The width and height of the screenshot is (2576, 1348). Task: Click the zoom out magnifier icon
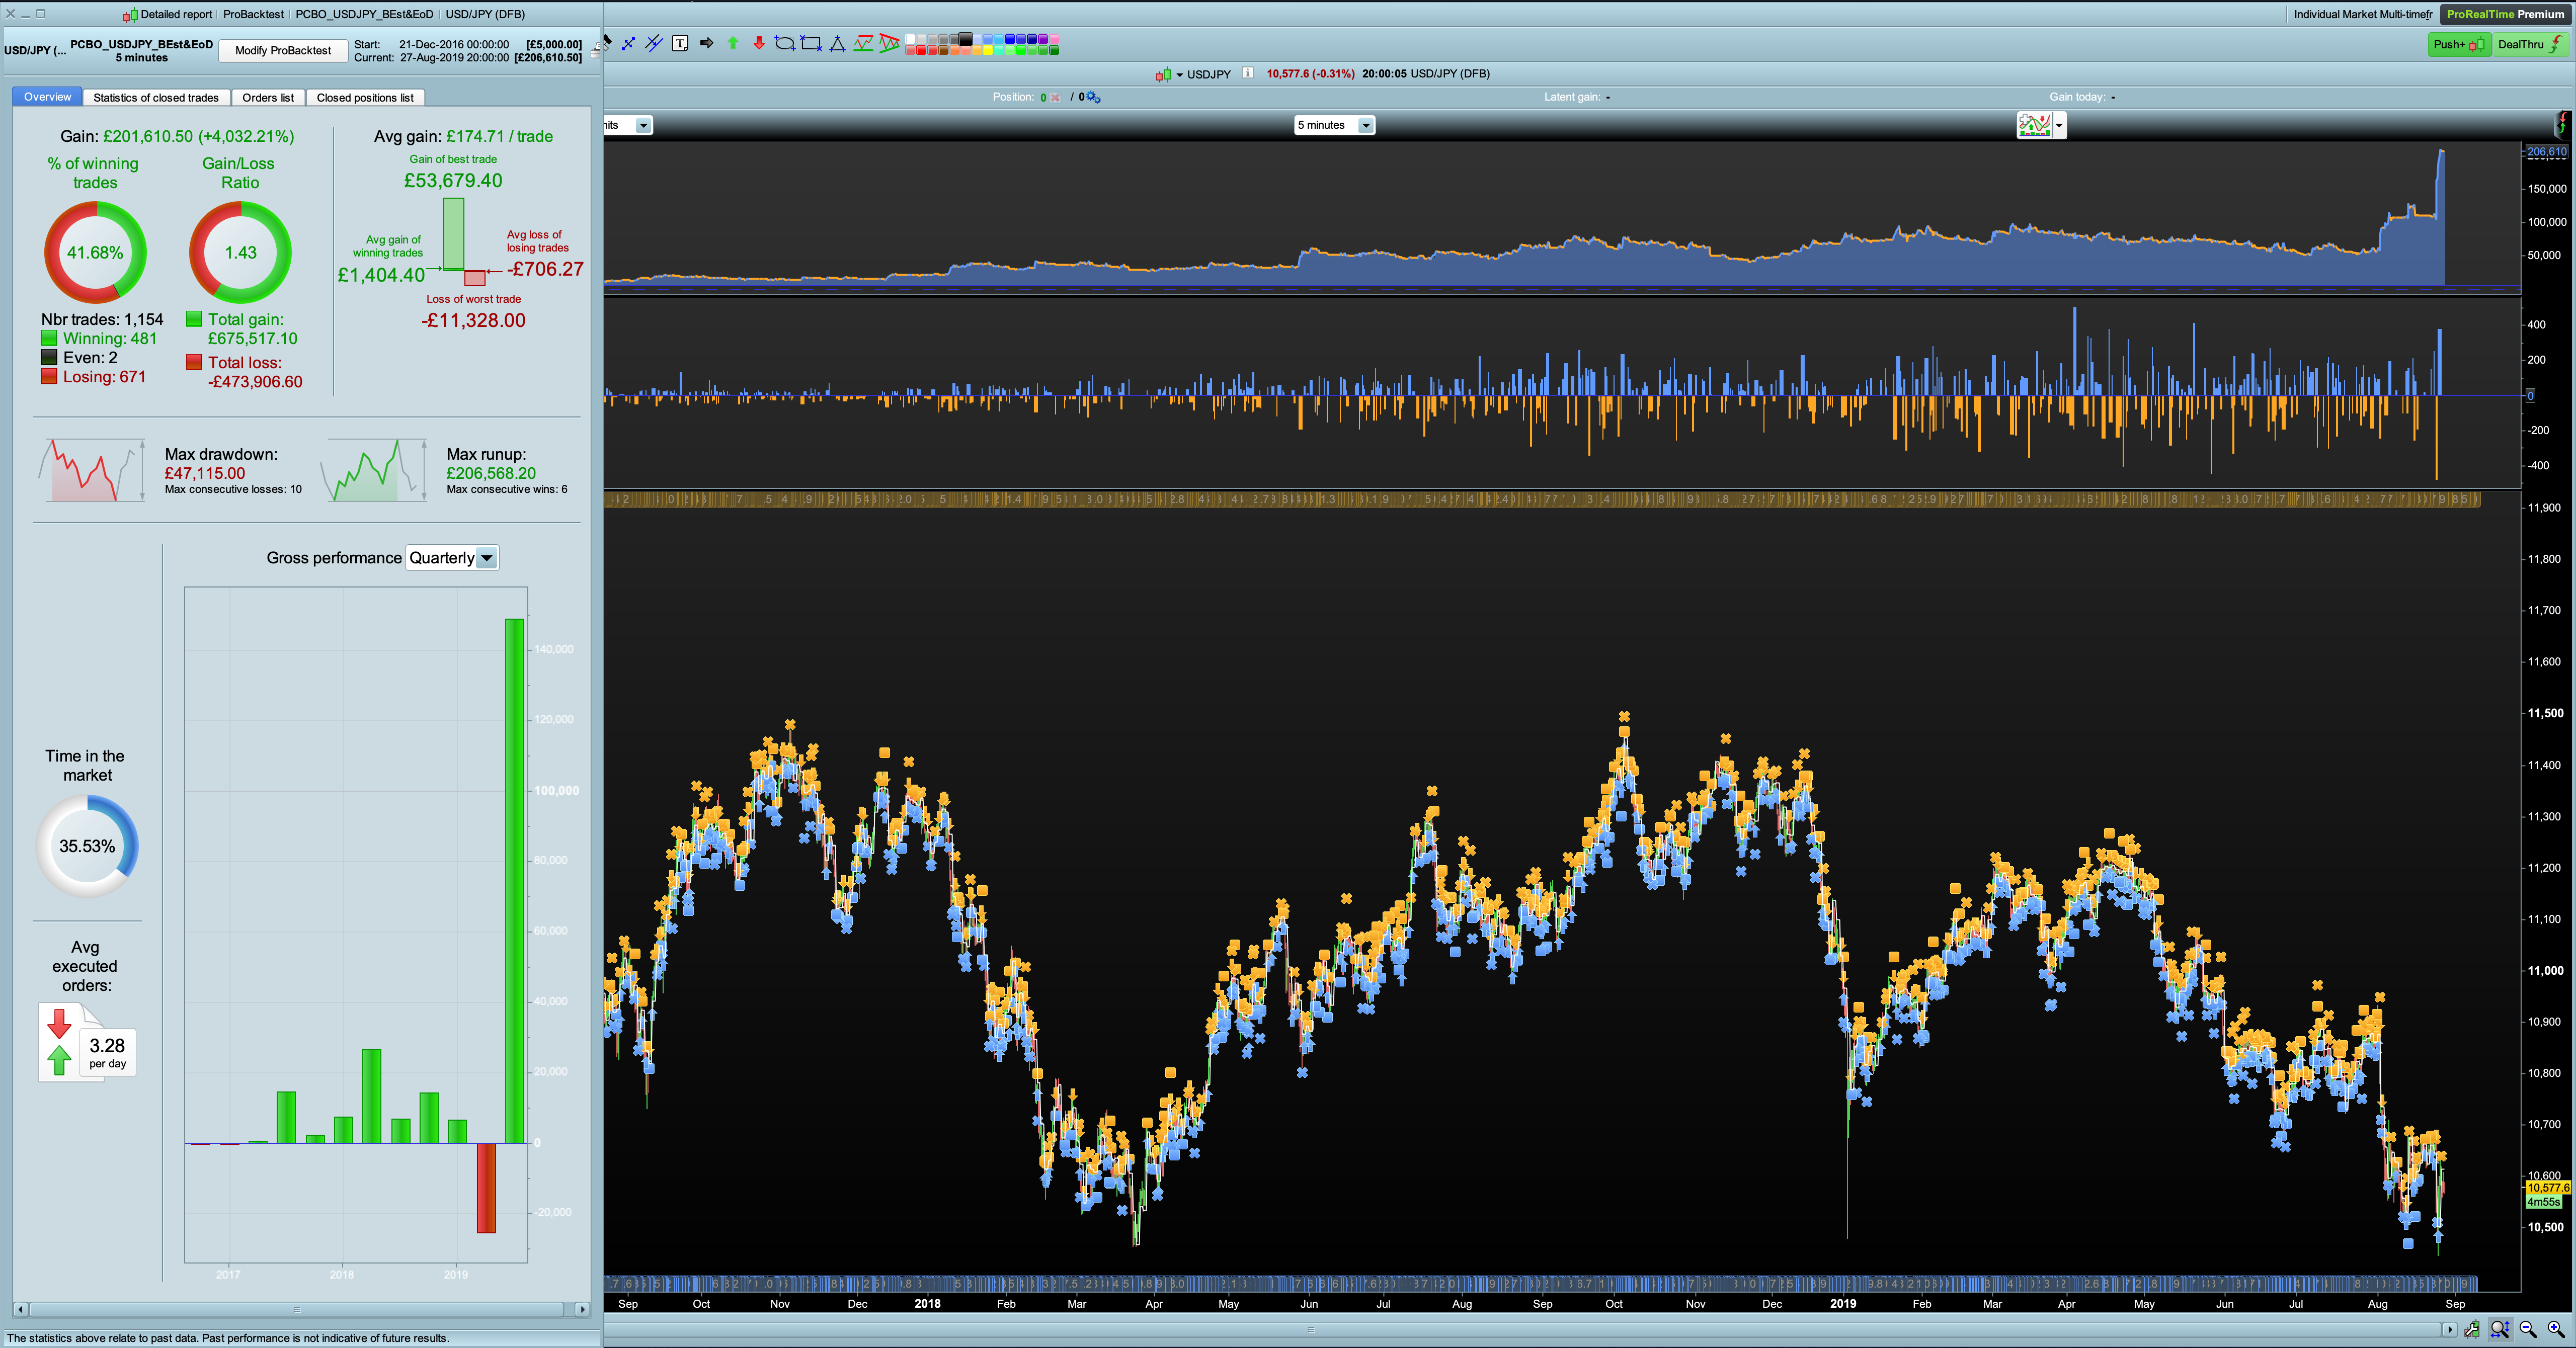(2528, 1329)
